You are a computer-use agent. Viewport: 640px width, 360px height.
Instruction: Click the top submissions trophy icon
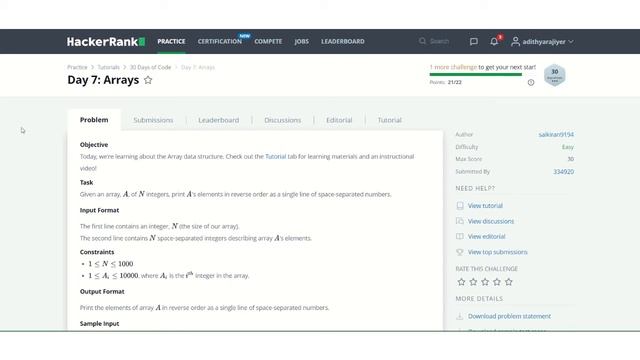point(460,252)
